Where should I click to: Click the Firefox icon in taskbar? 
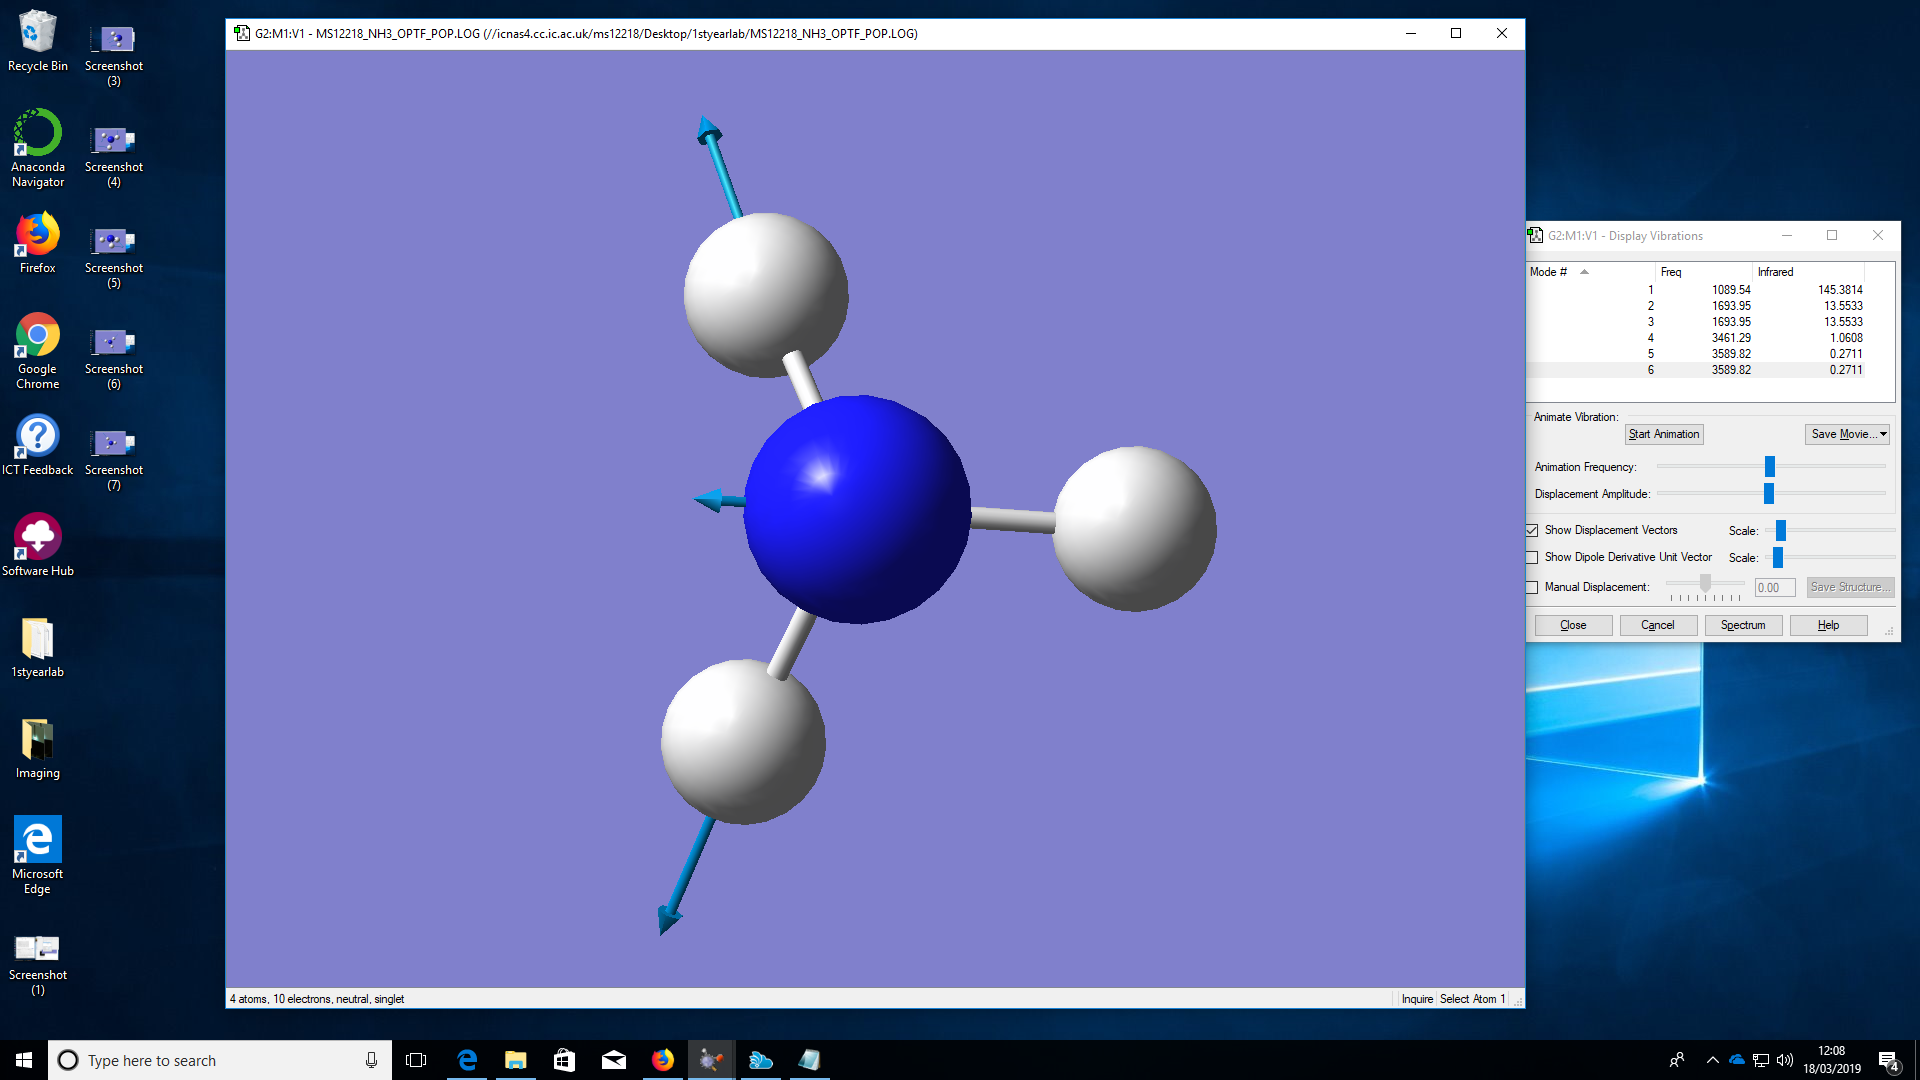point(662,1060)
